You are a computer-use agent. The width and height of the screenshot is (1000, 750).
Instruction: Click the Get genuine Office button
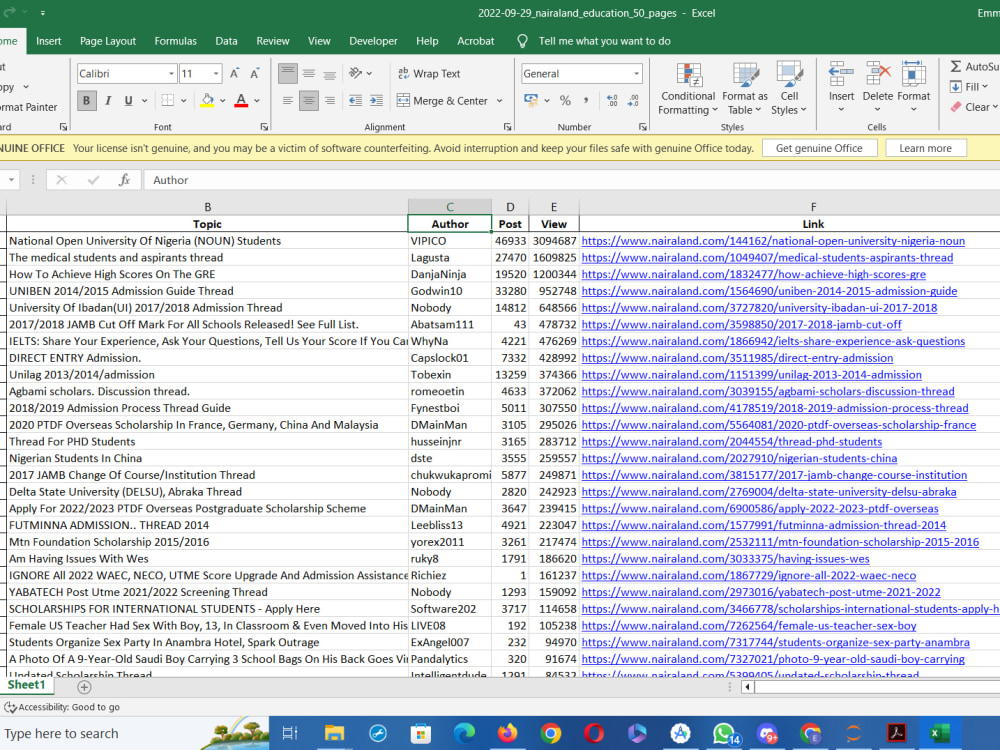[x=819, y=148]
